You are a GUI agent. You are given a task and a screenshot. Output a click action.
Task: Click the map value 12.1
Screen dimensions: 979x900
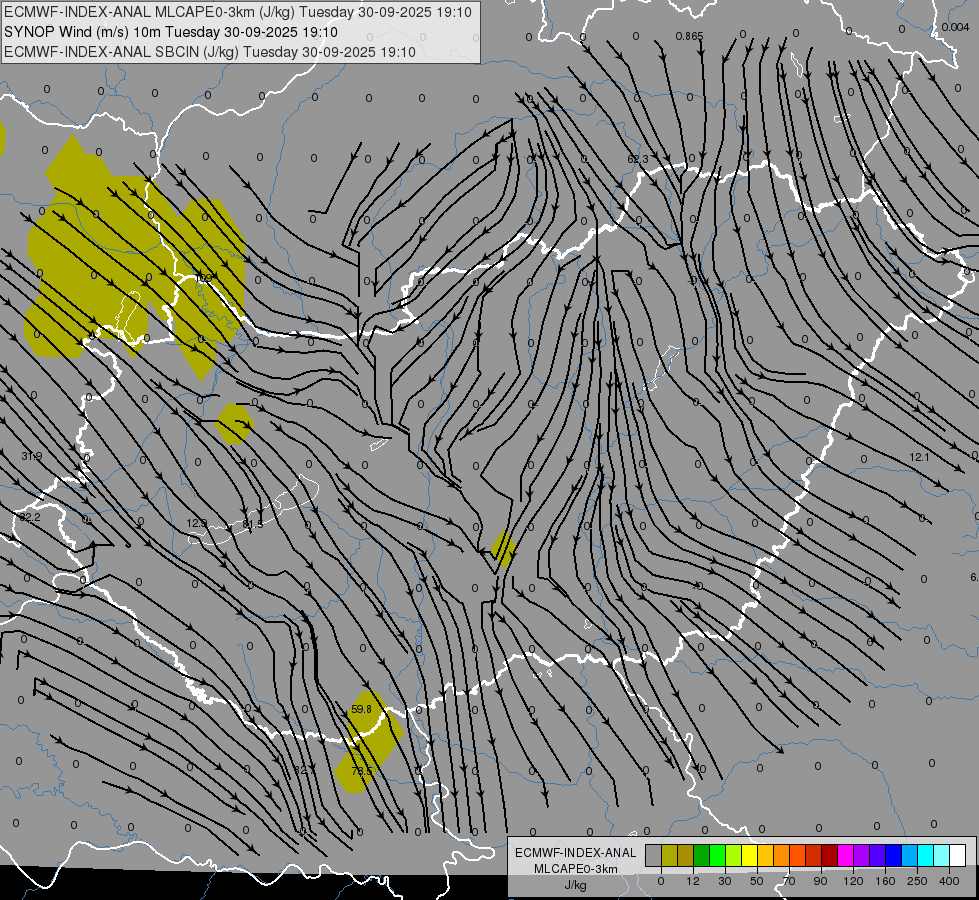coord(919,457)
